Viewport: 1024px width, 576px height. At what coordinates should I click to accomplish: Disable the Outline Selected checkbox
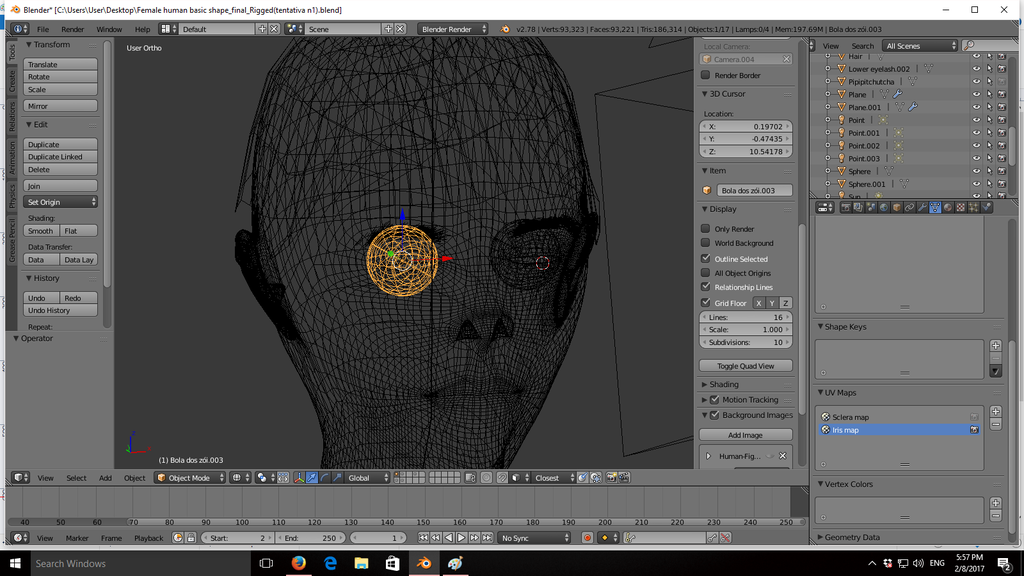[x=705, y=259]
